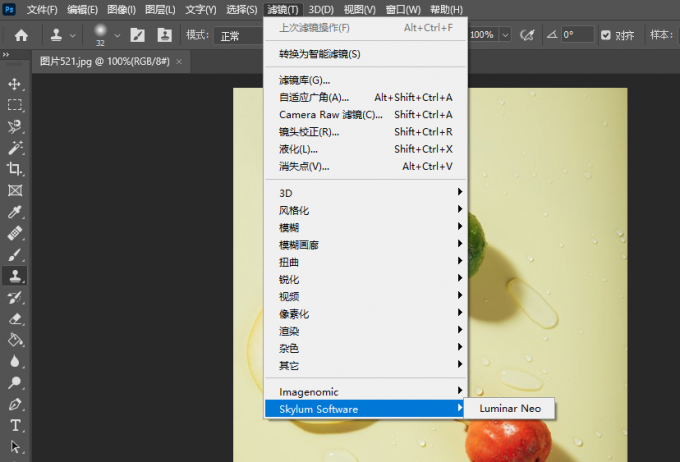Select the Brush tool

coord(15,255)
